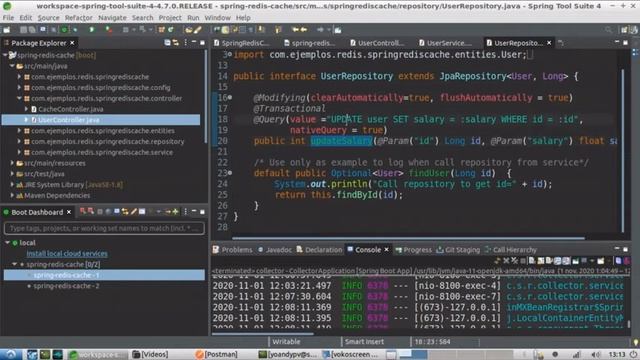Click the Boot Dashboard filter input field

pyautogui.click(x=104, y=228)
